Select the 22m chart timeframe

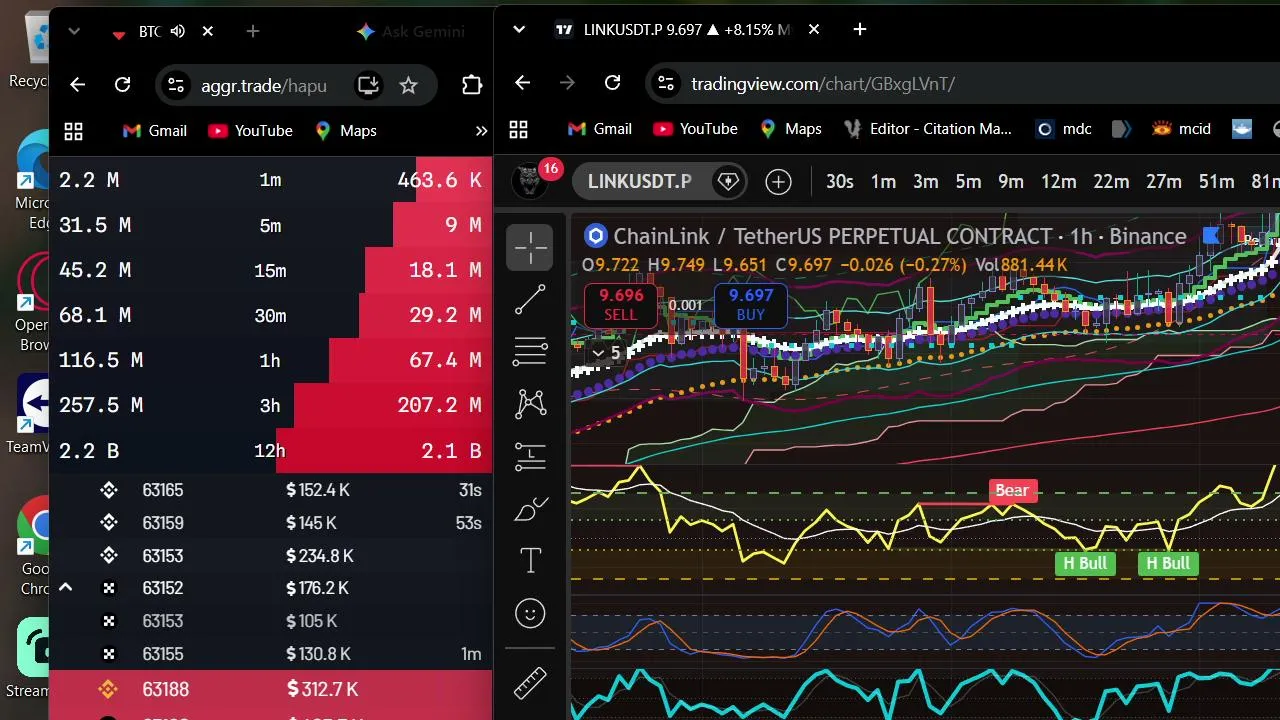[1111, 181]
